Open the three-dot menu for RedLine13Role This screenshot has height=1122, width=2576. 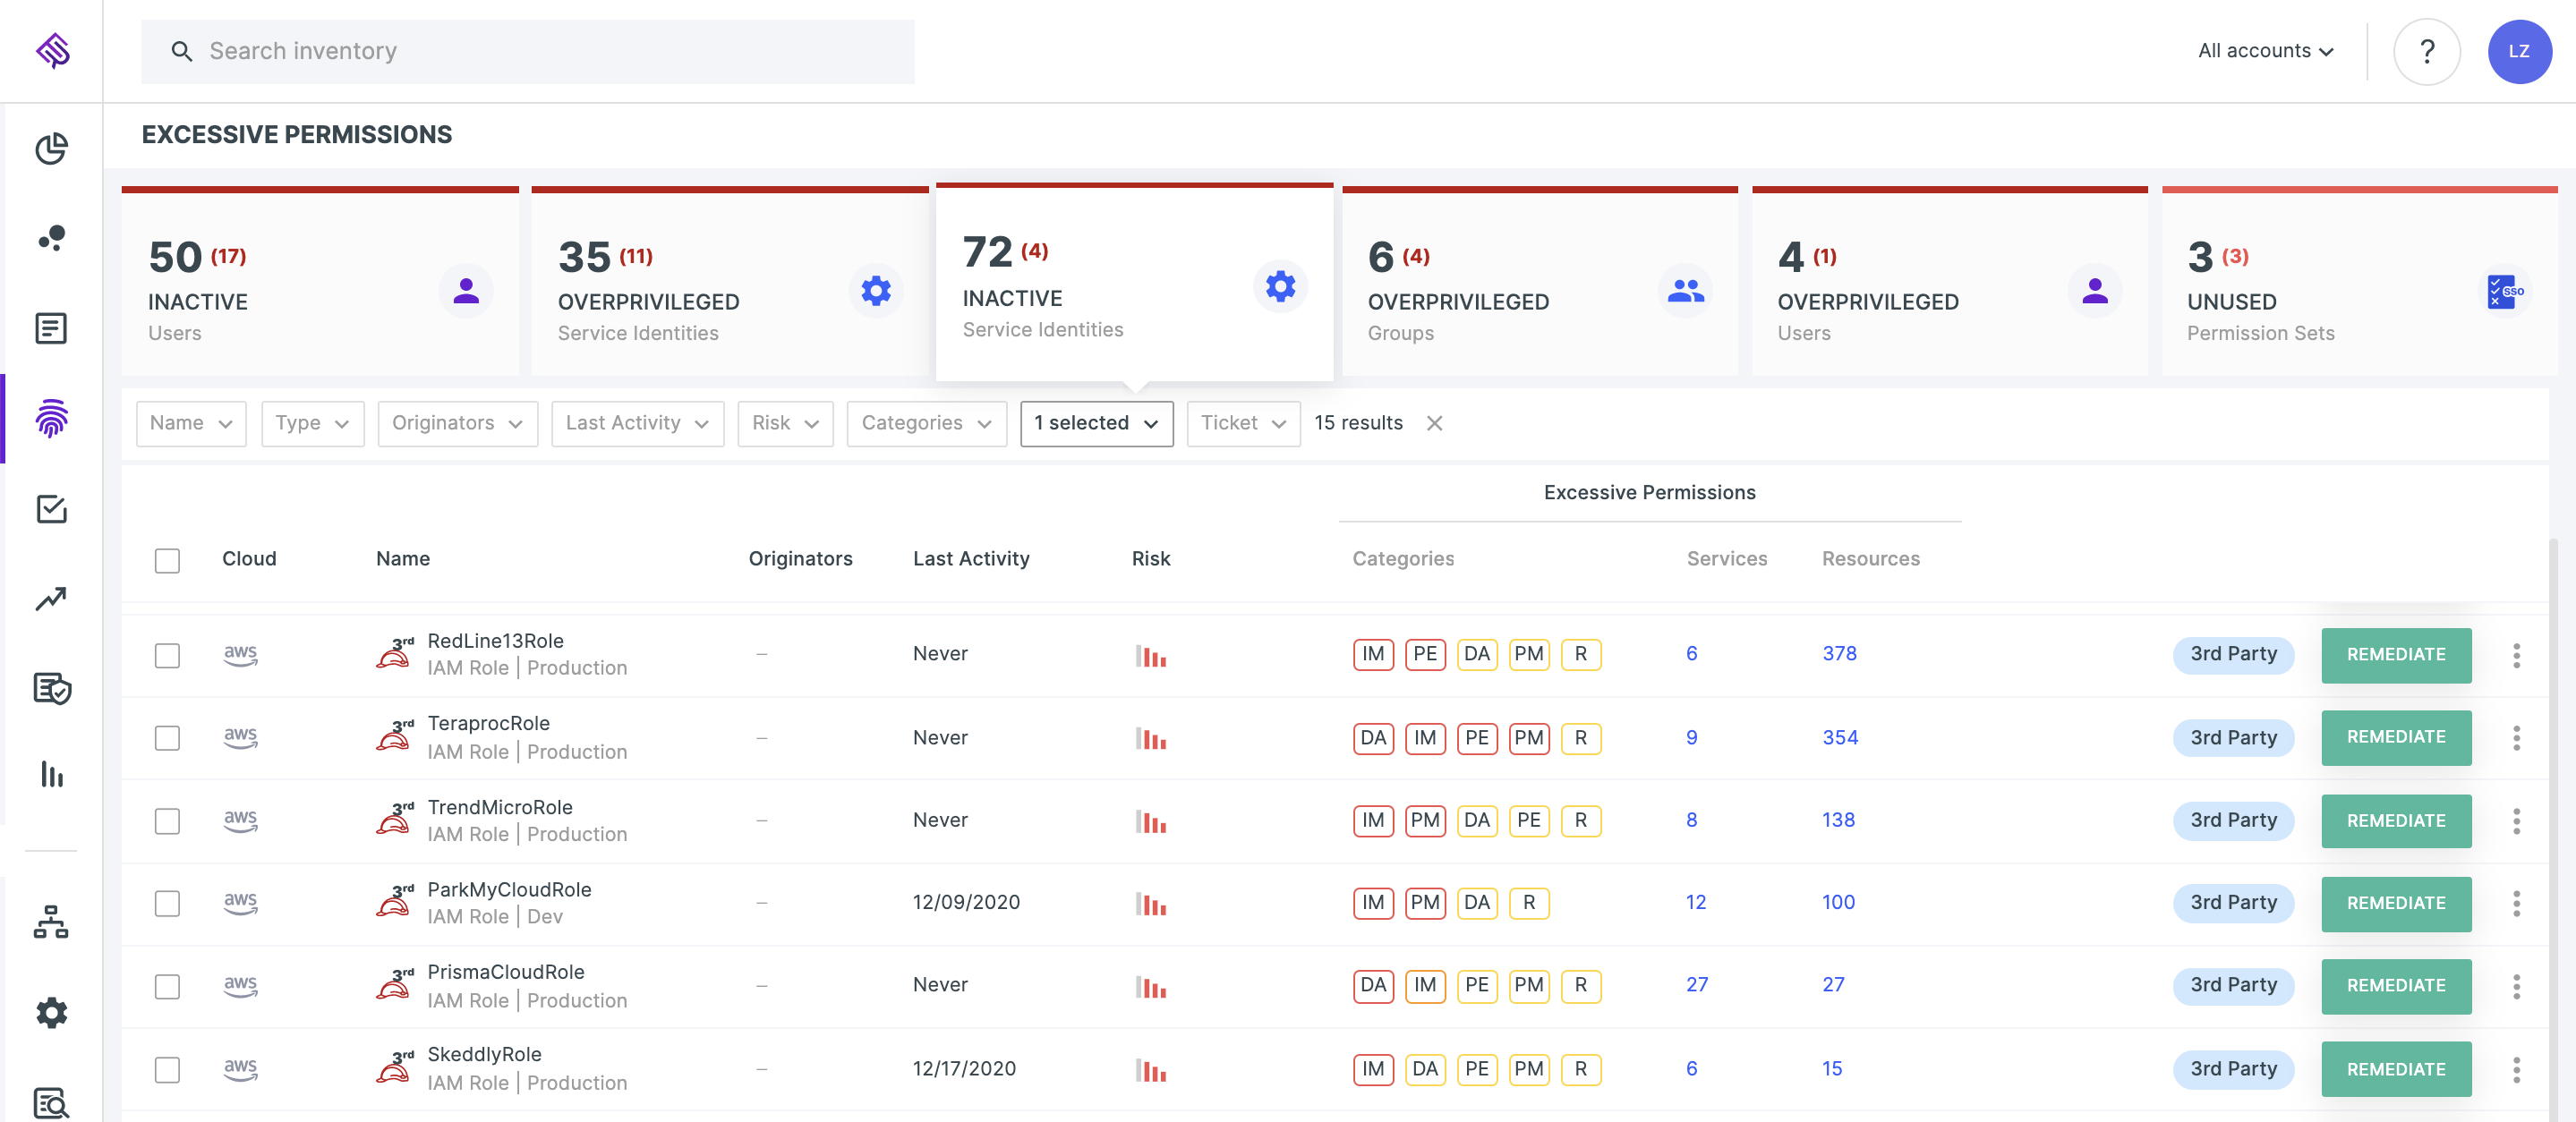coord(2516,655)
